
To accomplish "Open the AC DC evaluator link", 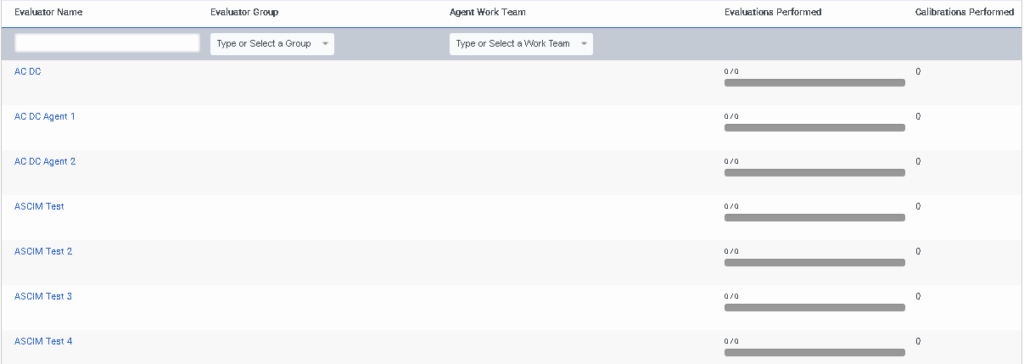I will tap(27, 72).
